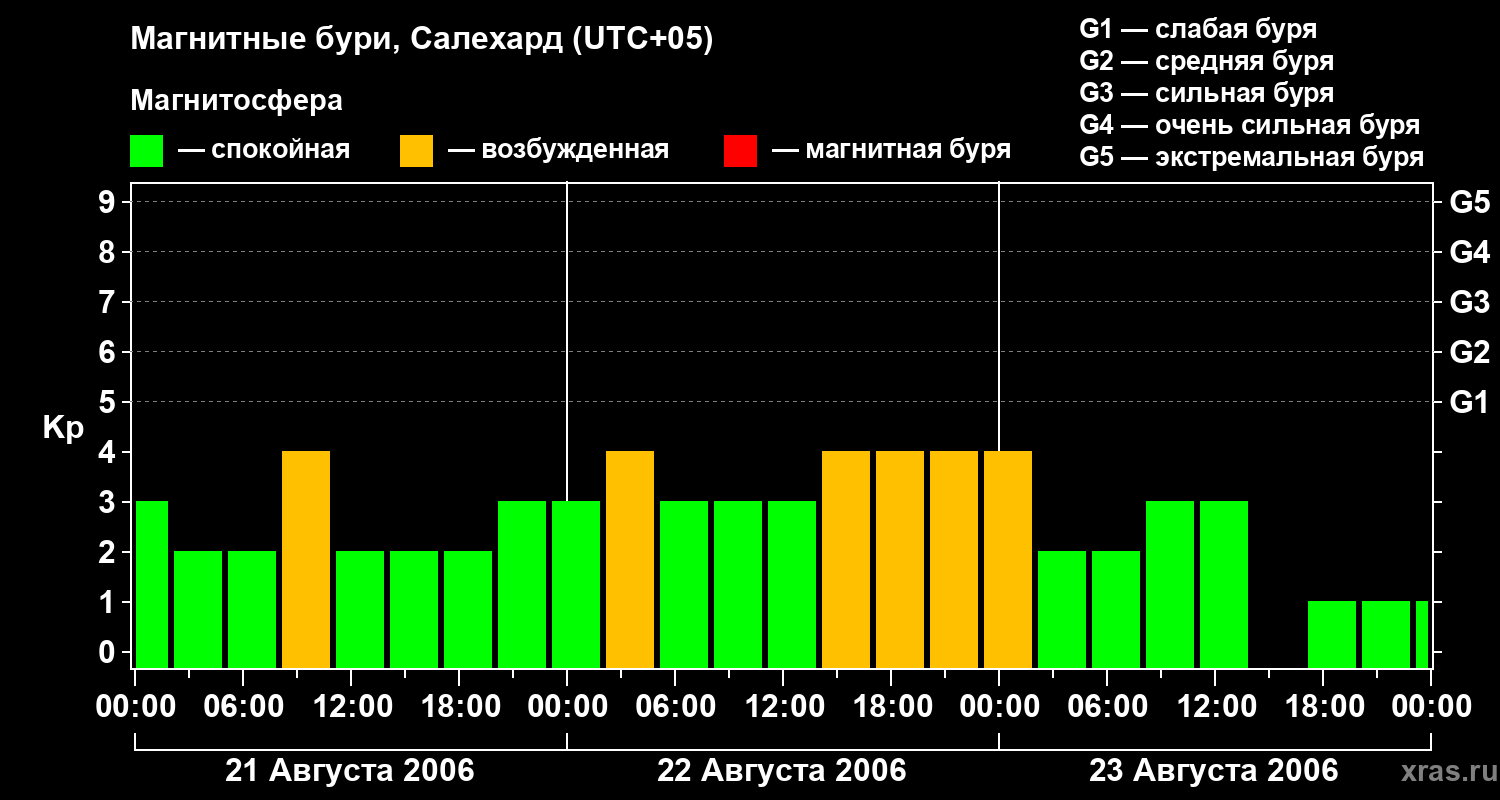Click the standalone 'G5' storm-scale axis label
Screen dimensions: 1500x800
click(x=1470, y=203)
